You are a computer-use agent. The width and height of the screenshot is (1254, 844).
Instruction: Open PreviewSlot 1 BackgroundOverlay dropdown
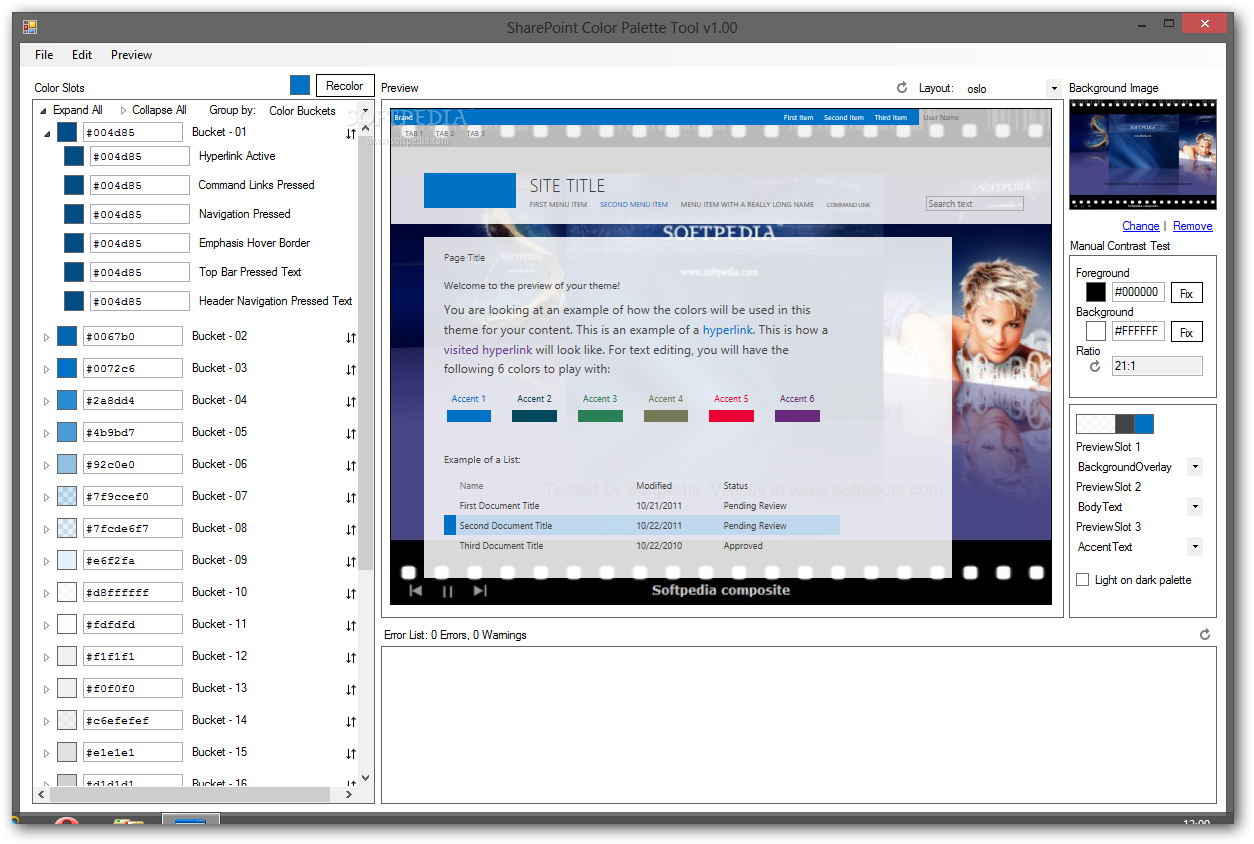pos(1195,467)
